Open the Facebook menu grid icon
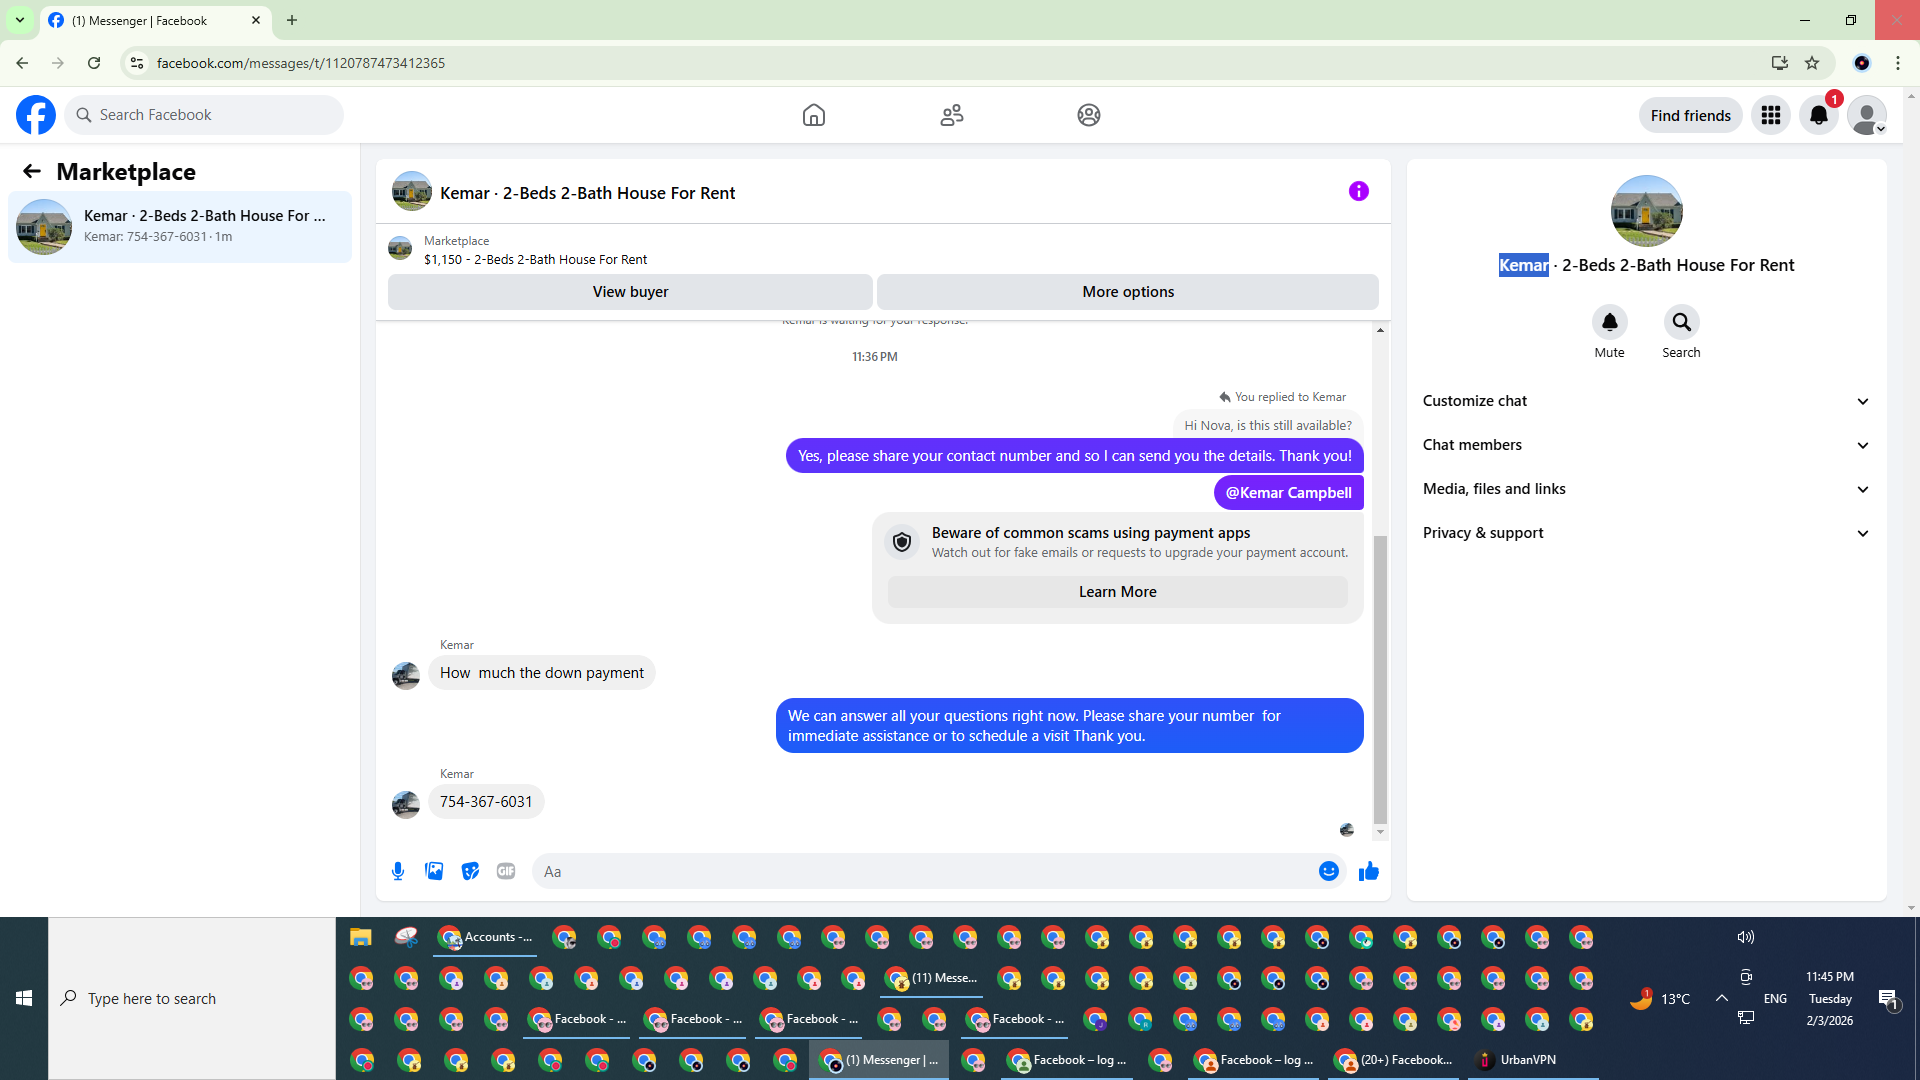Viewport: 1920px width, 1080px height. [1770, 115]
